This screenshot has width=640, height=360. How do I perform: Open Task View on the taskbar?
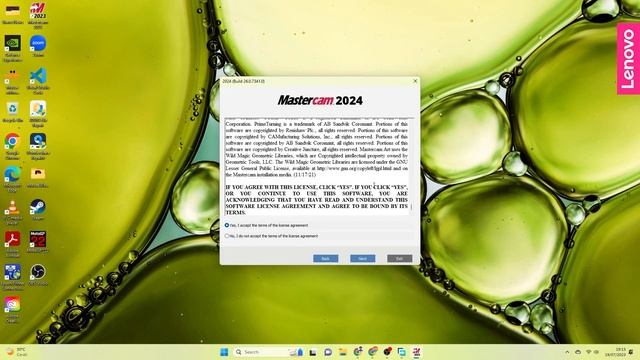point(313,352)
